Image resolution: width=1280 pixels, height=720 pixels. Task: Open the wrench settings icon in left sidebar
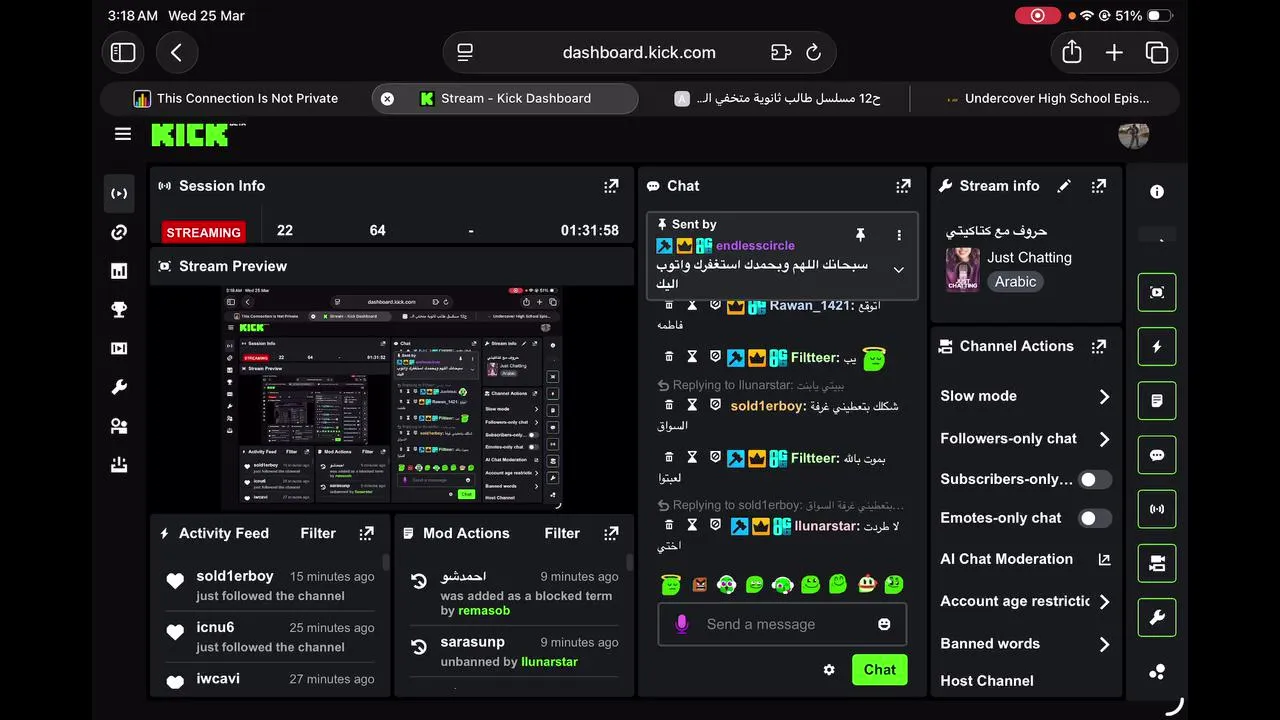(x=119, y=388)
